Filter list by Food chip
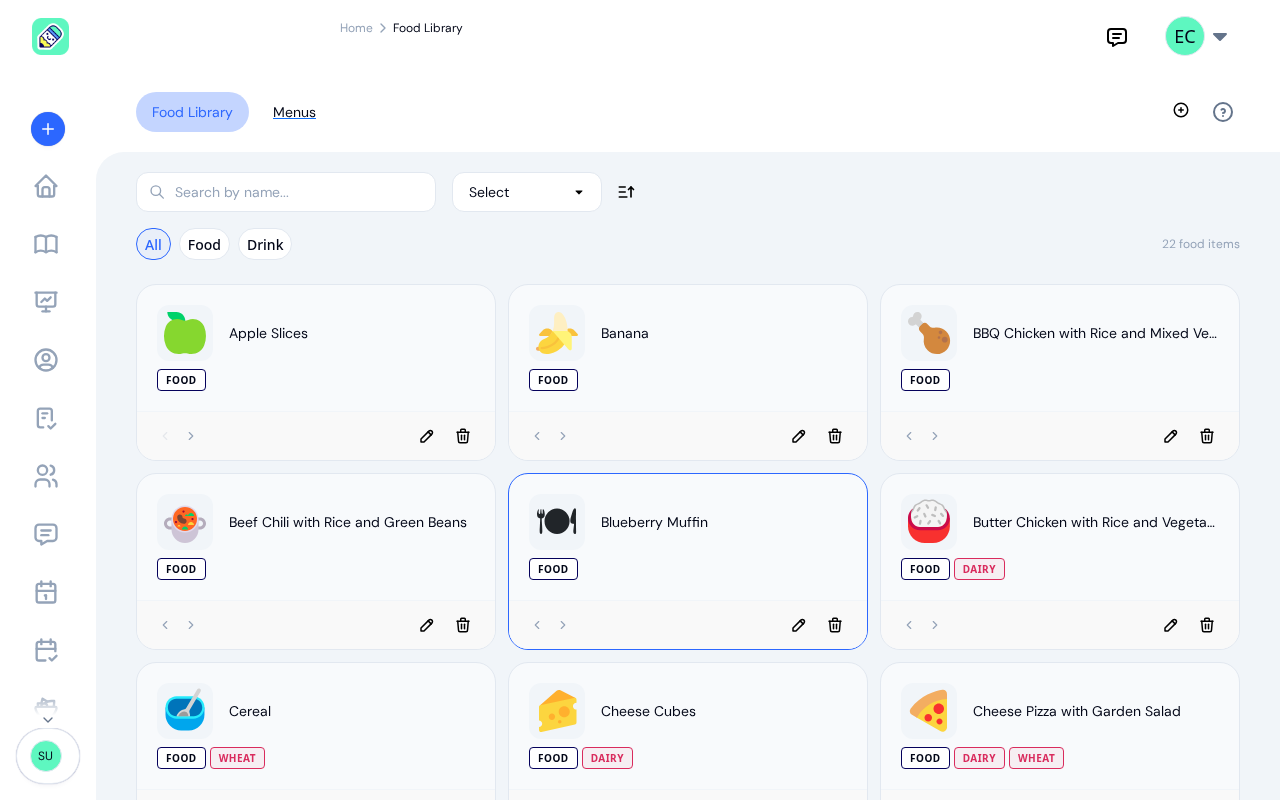Image resolution: width=1280 pixels, height=800 pixels. [204, 244]
